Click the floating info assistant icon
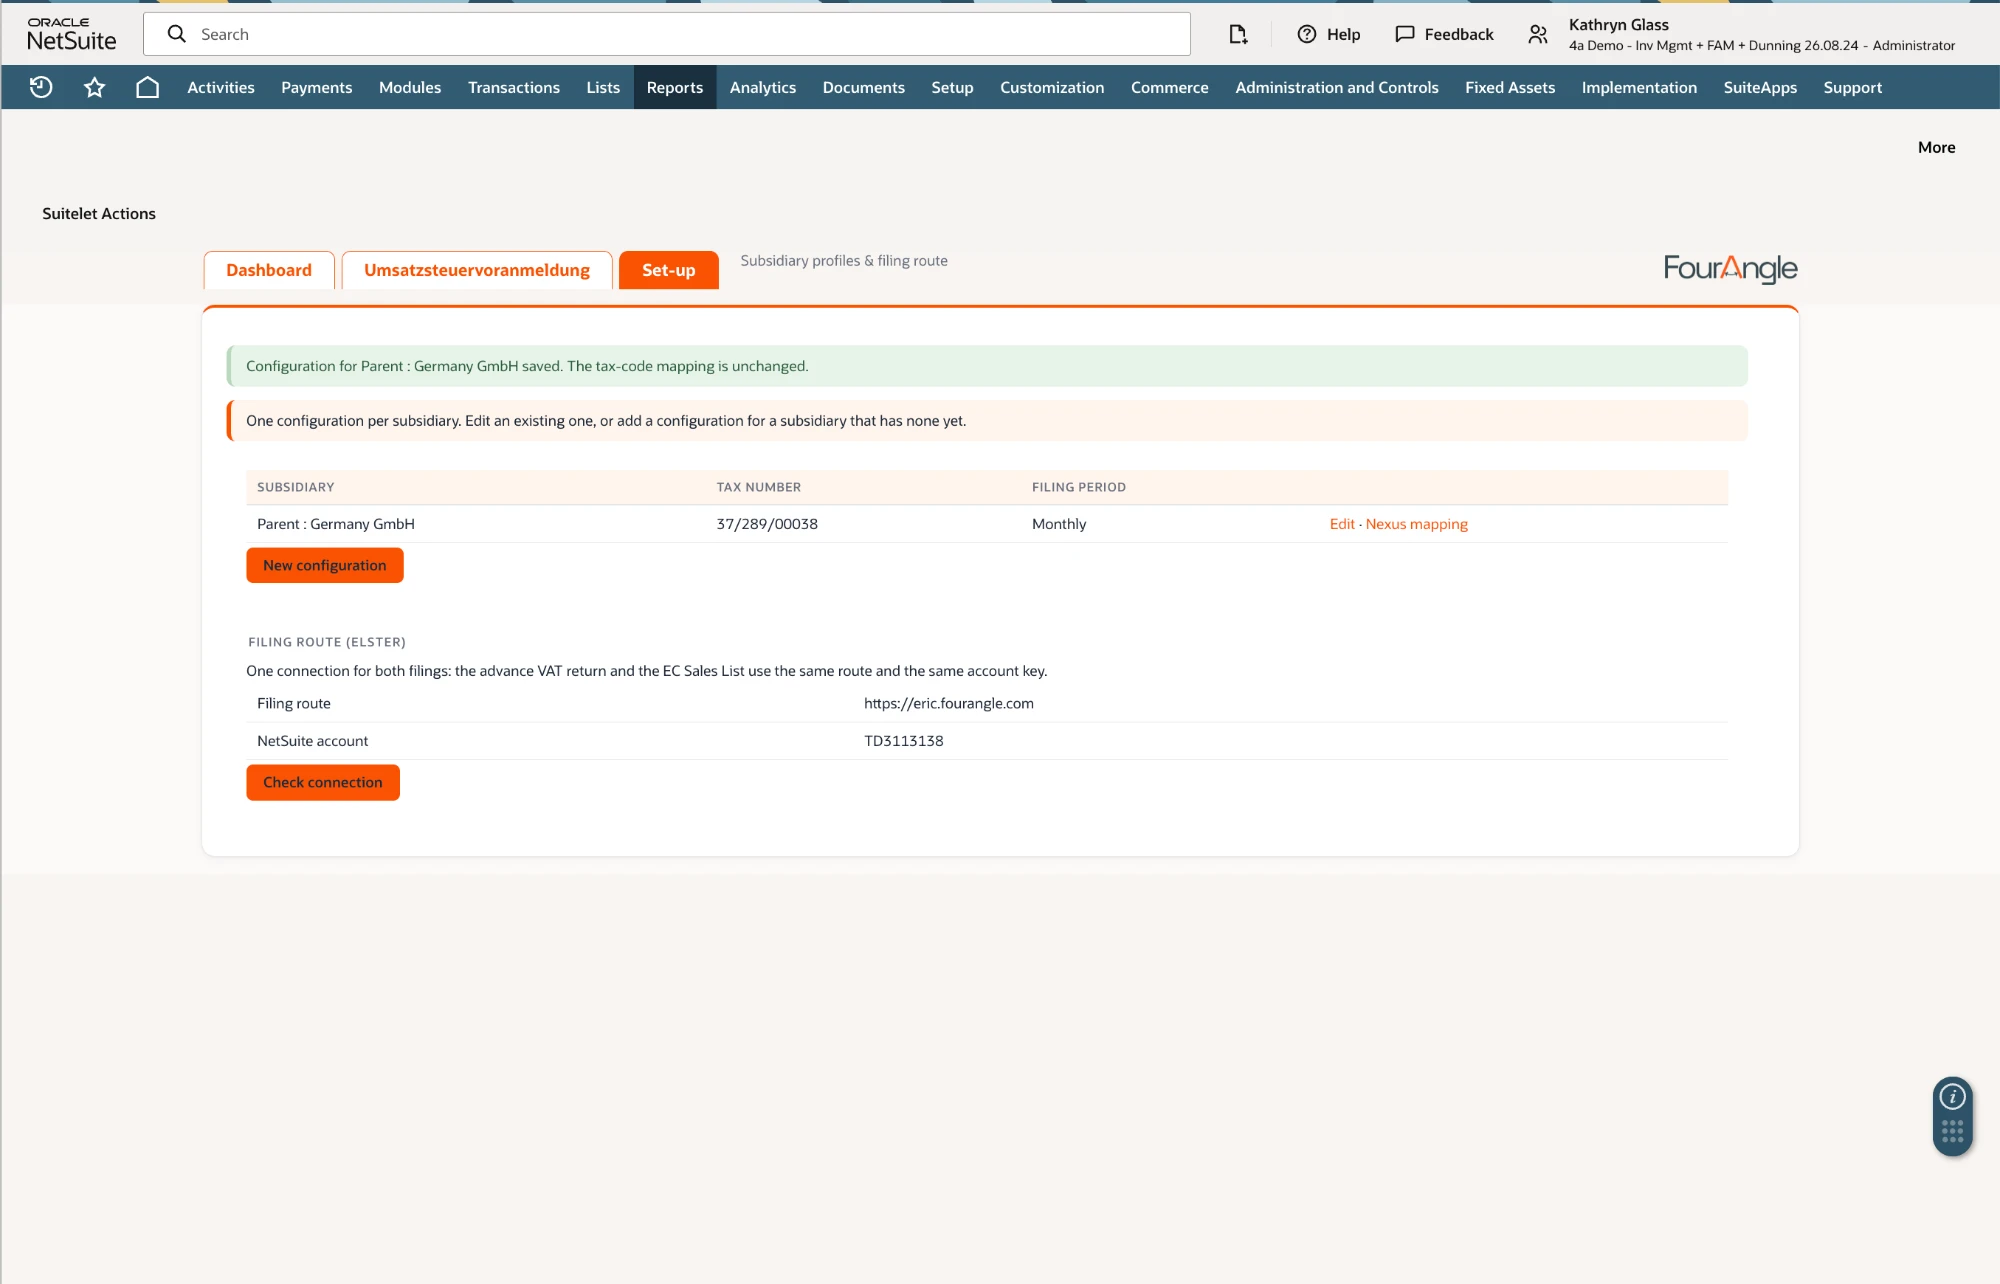Image resolution: width=2000 pixels, height=1284 pixels. pos(1952,1097)
